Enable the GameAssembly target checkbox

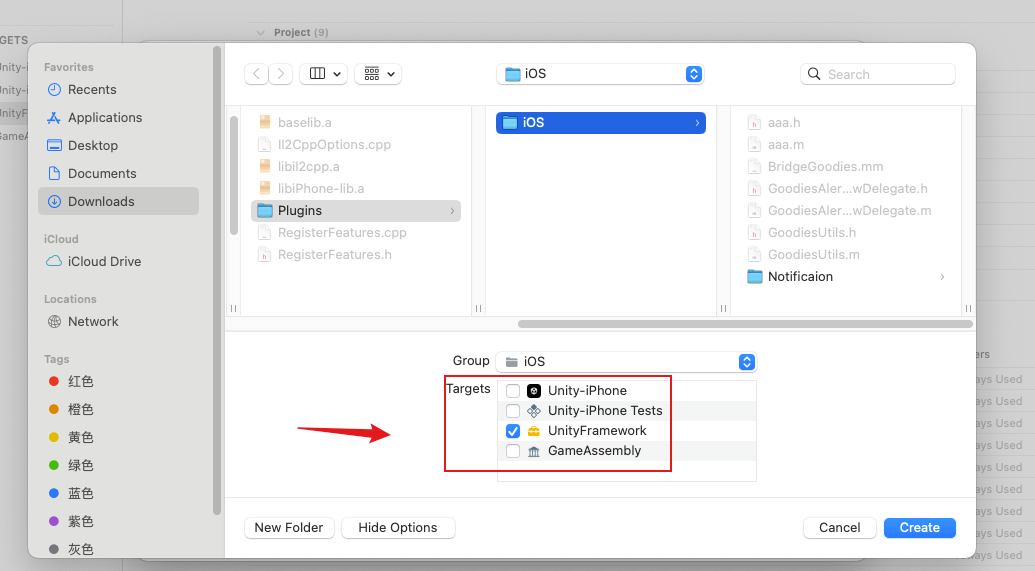tap(513, 451)
